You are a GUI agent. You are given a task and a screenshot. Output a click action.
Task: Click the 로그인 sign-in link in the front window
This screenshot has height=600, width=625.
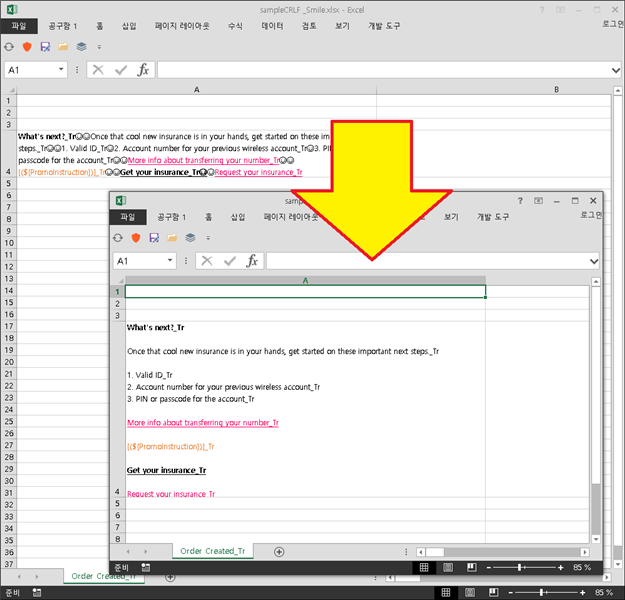(591, 215)
